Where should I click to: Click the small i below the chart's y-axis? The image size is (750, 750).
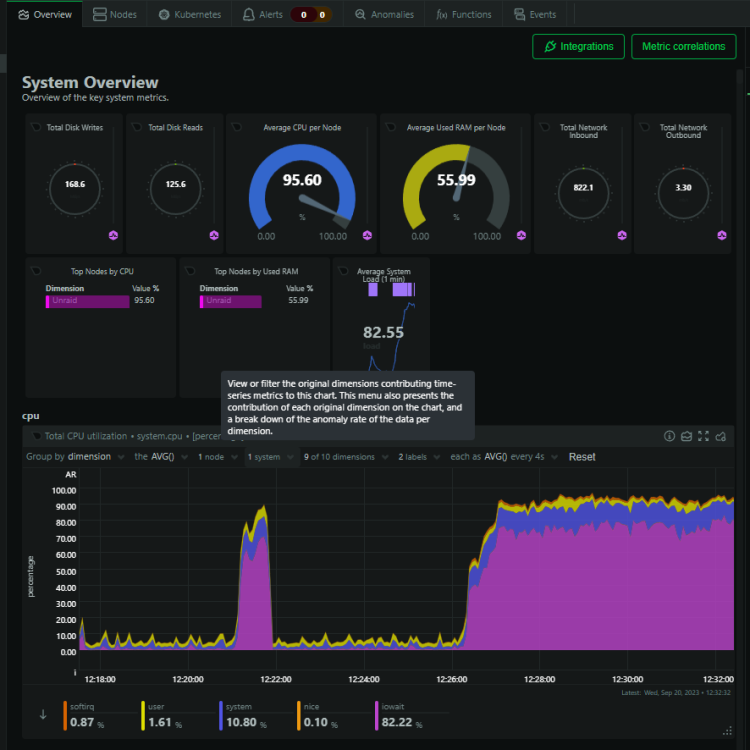(75, 672)
